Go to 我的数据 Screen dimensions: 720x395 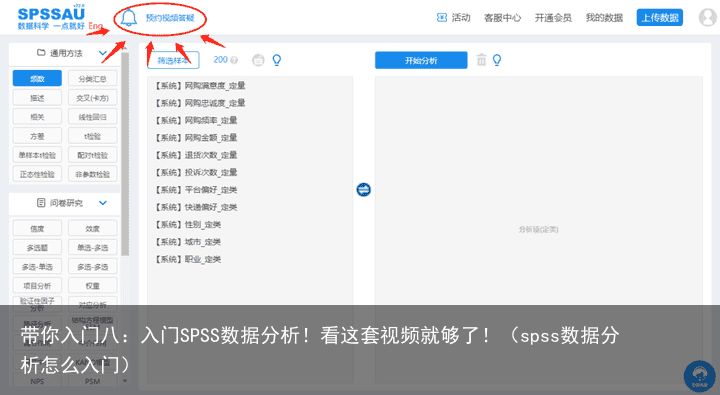click(604, 18)
